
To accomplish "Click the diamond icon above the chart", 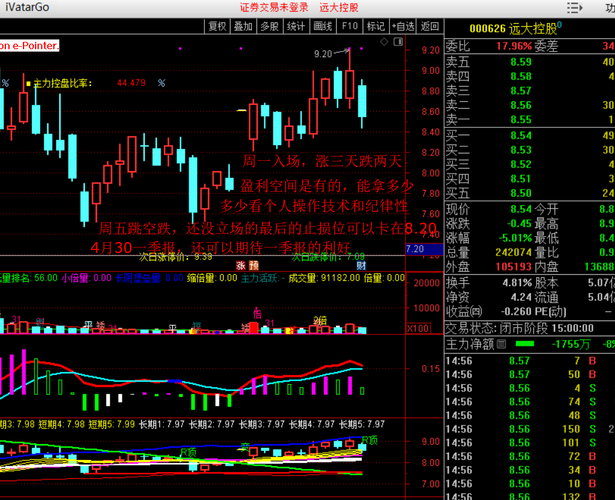I will (x=384, y=42).
